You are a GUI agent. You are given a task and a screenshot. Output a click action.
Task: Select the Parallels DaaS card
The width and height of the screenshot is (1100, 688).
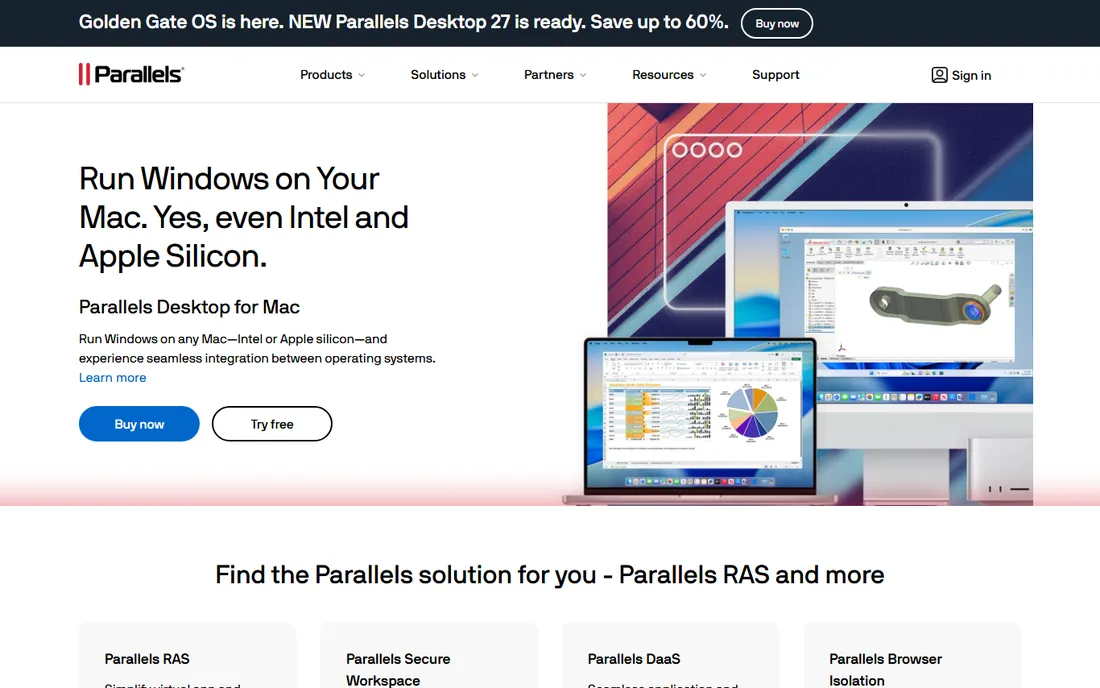click(x=671, y=656)
